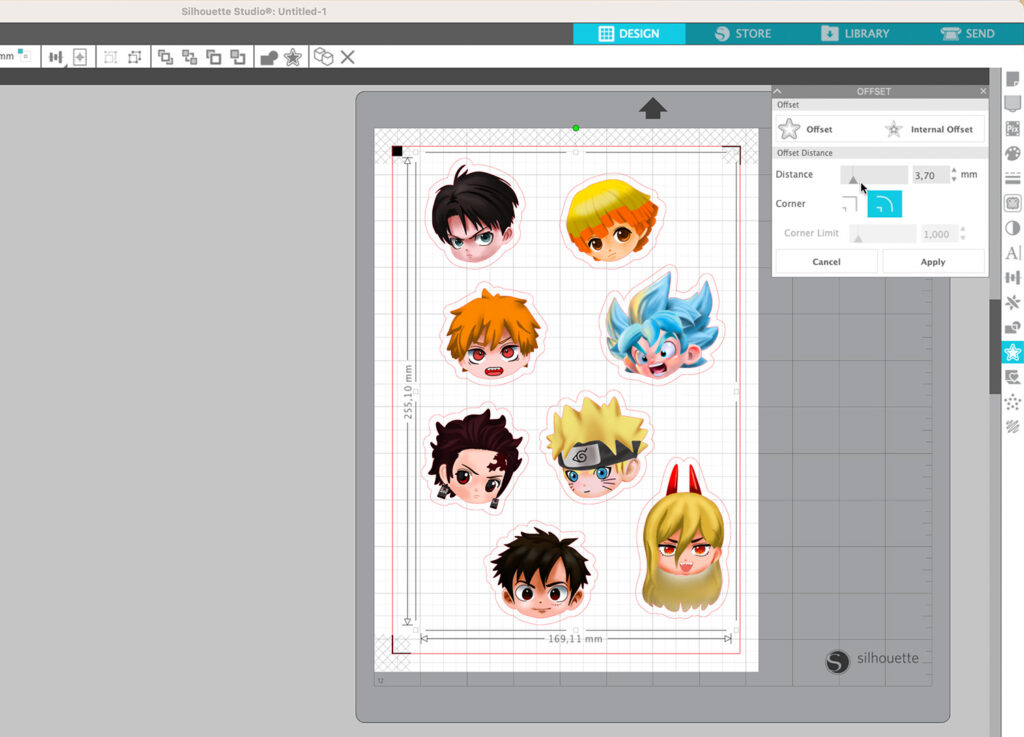Click the Delete X icon in toolbar
This screenshot has width=1024, height=737.
coord(347,57)
